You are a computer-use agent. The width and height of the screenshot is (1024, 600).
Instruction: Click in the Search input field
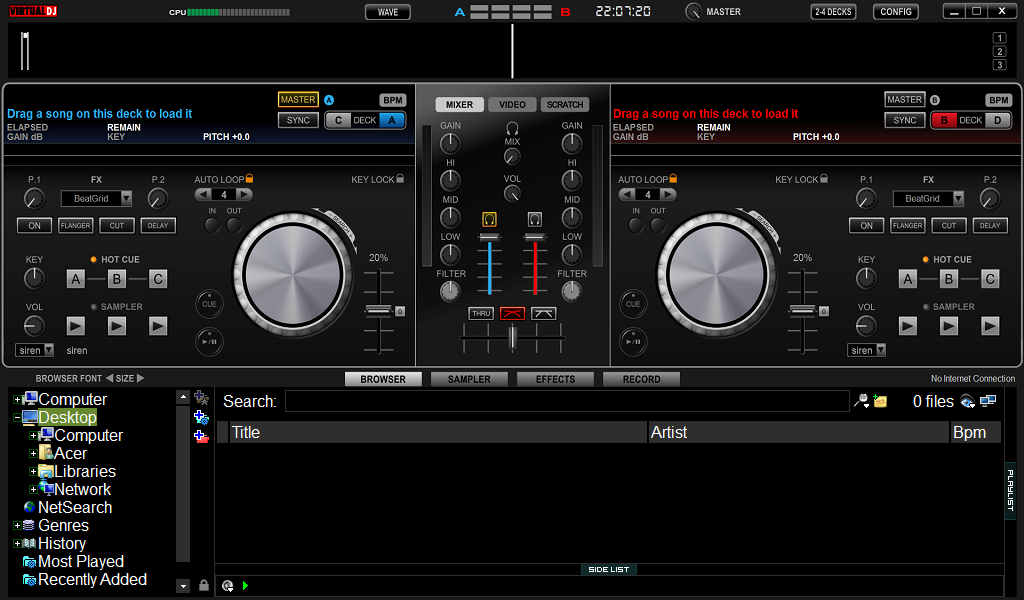point(567,401)
